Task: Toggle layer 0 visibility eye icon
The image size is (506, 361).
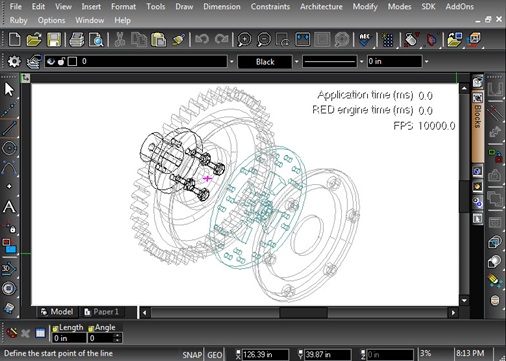Action: click(51, 61)
